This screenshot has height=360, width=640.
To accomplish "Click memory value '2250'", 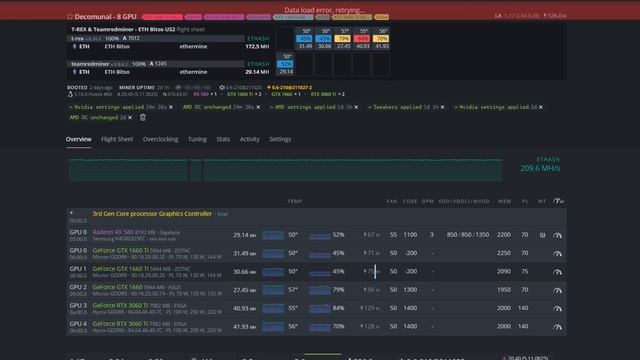I will pyautogui.click(x=504, y=253).
